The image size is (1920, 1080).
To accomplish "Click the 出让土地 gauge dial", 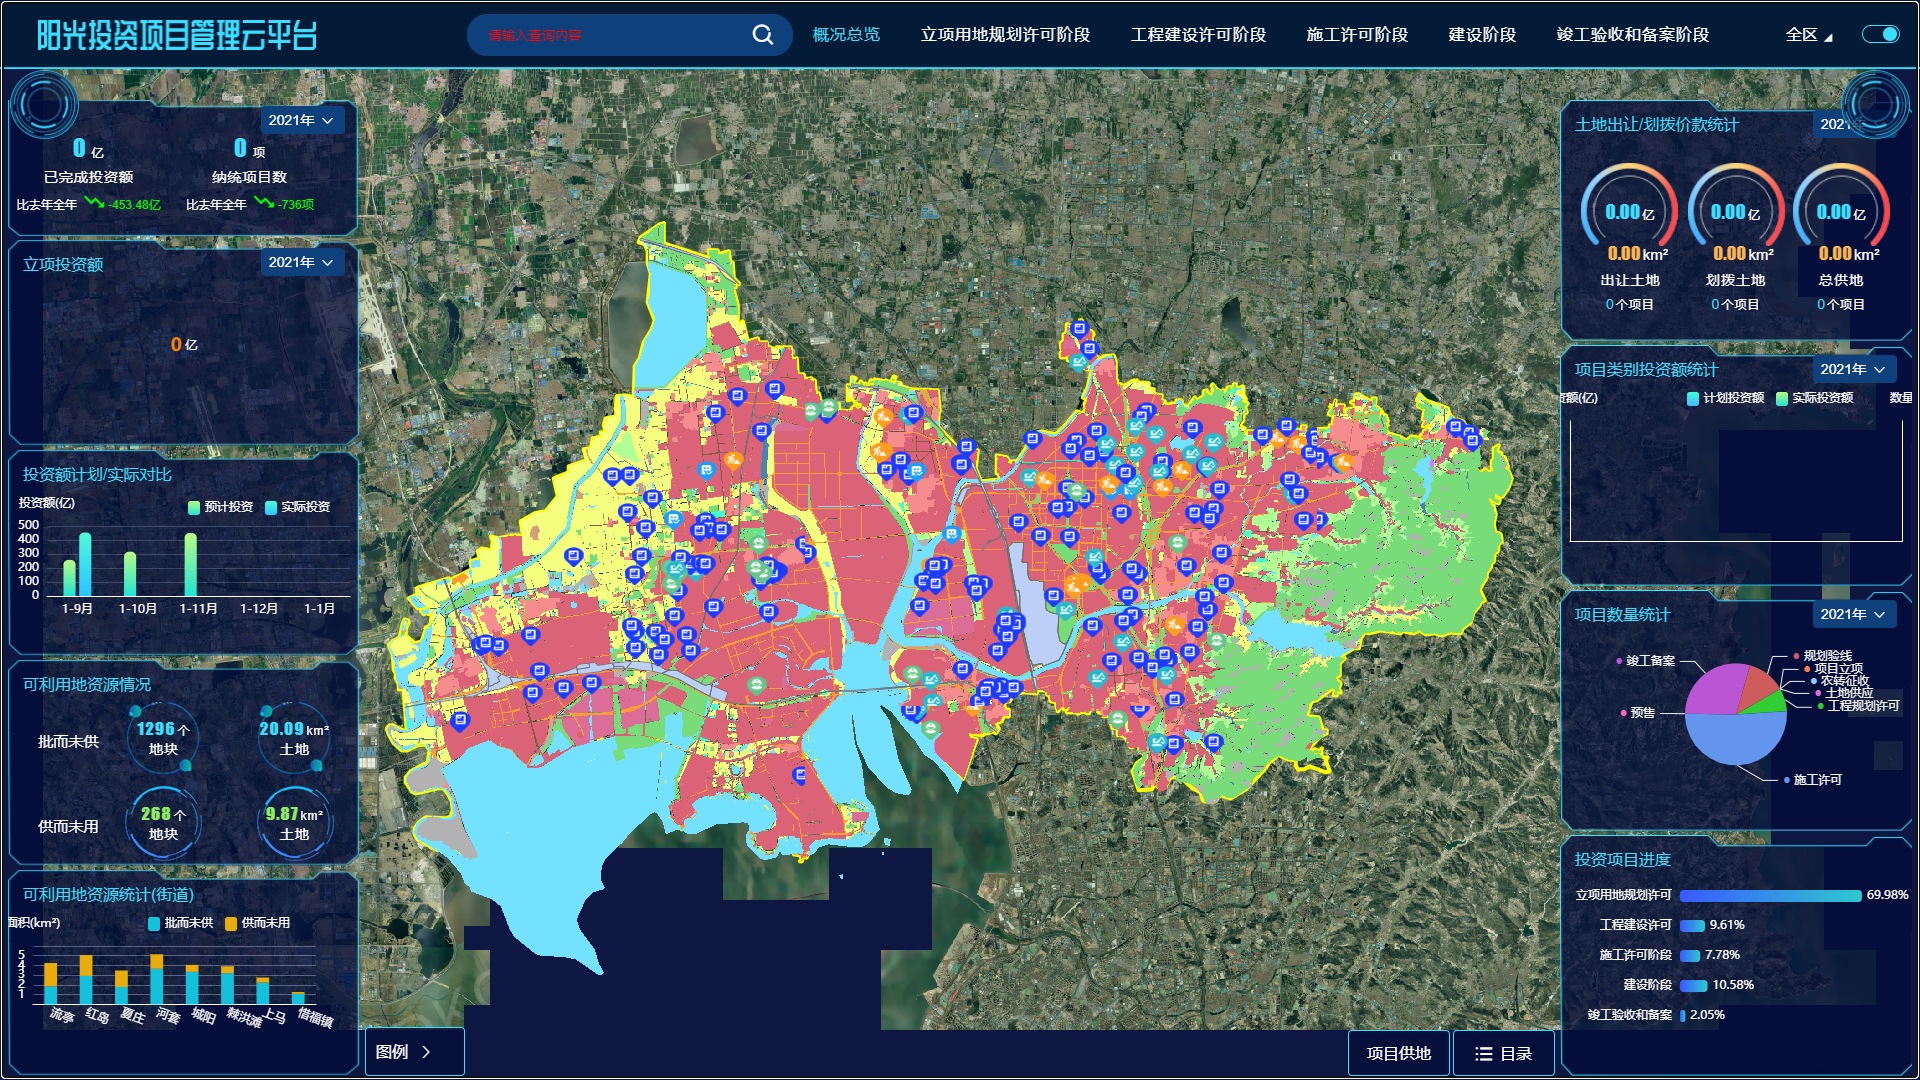I will (1629, 212).
